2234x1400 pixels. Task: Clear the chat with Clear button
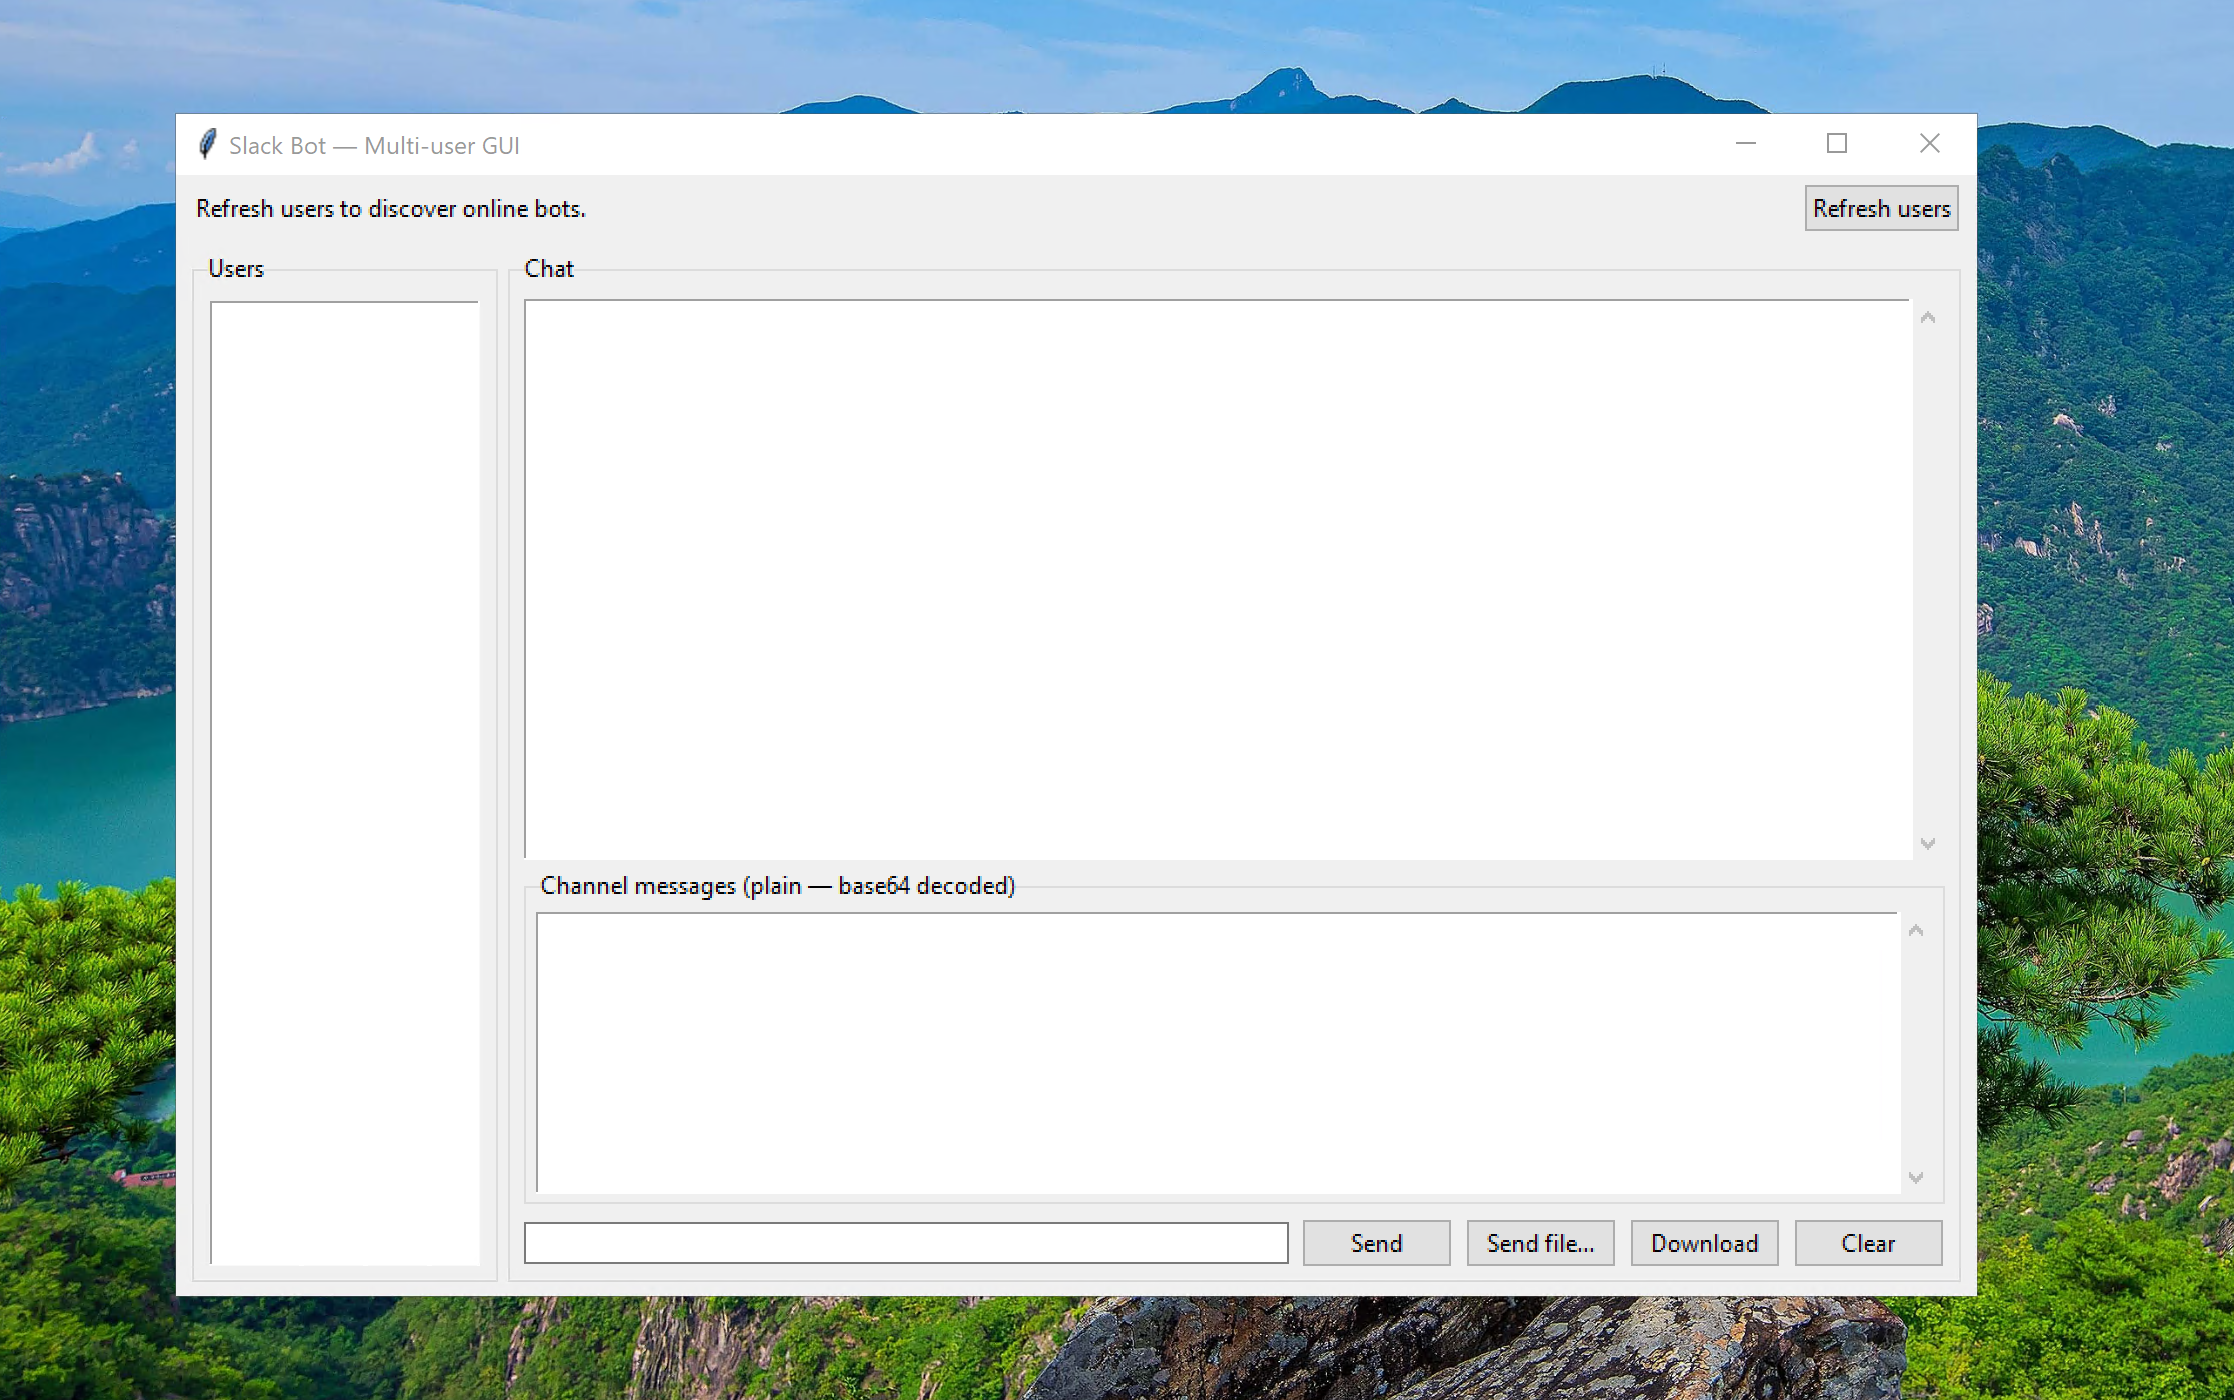point(1867,1243)
